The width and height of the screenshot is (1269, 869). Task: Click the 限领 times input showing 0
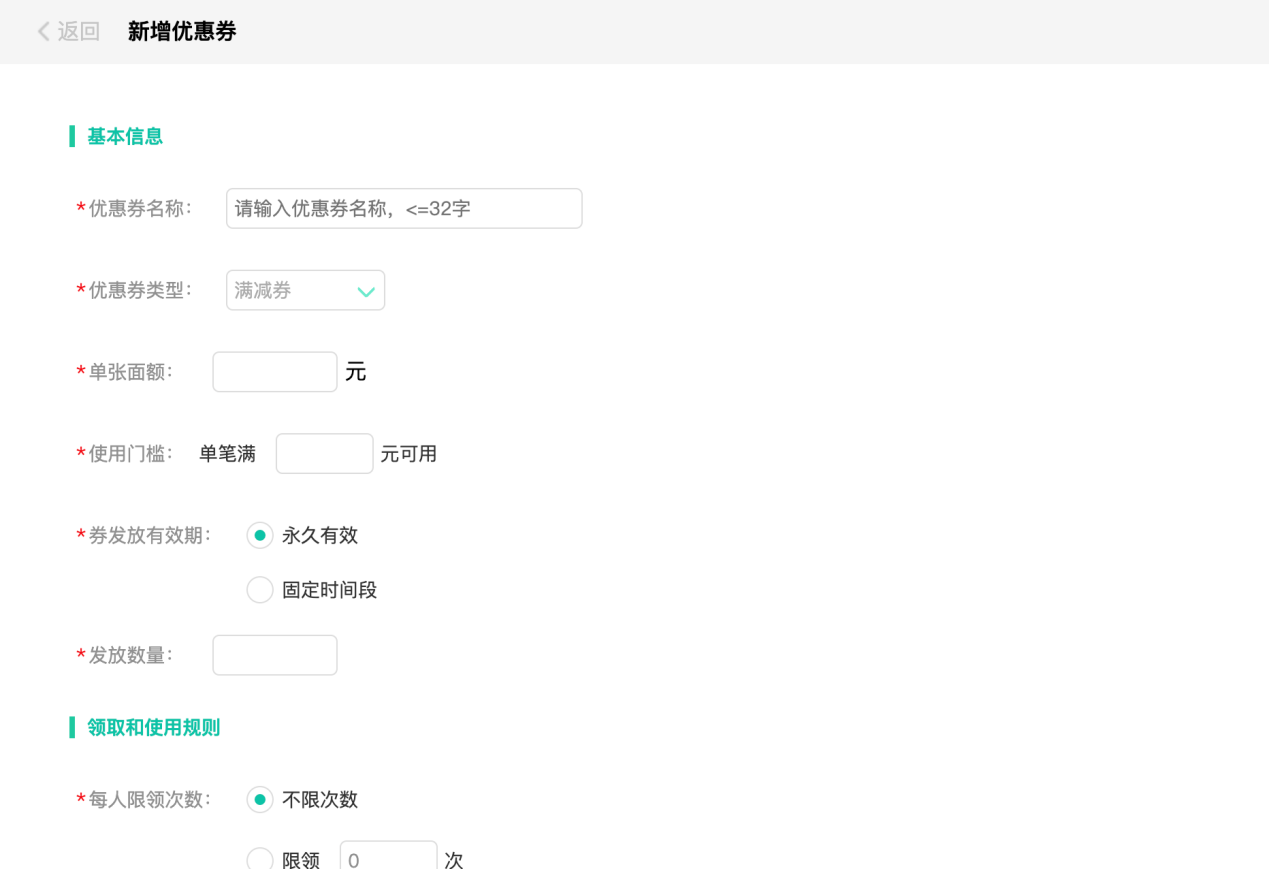pos(388,858)
